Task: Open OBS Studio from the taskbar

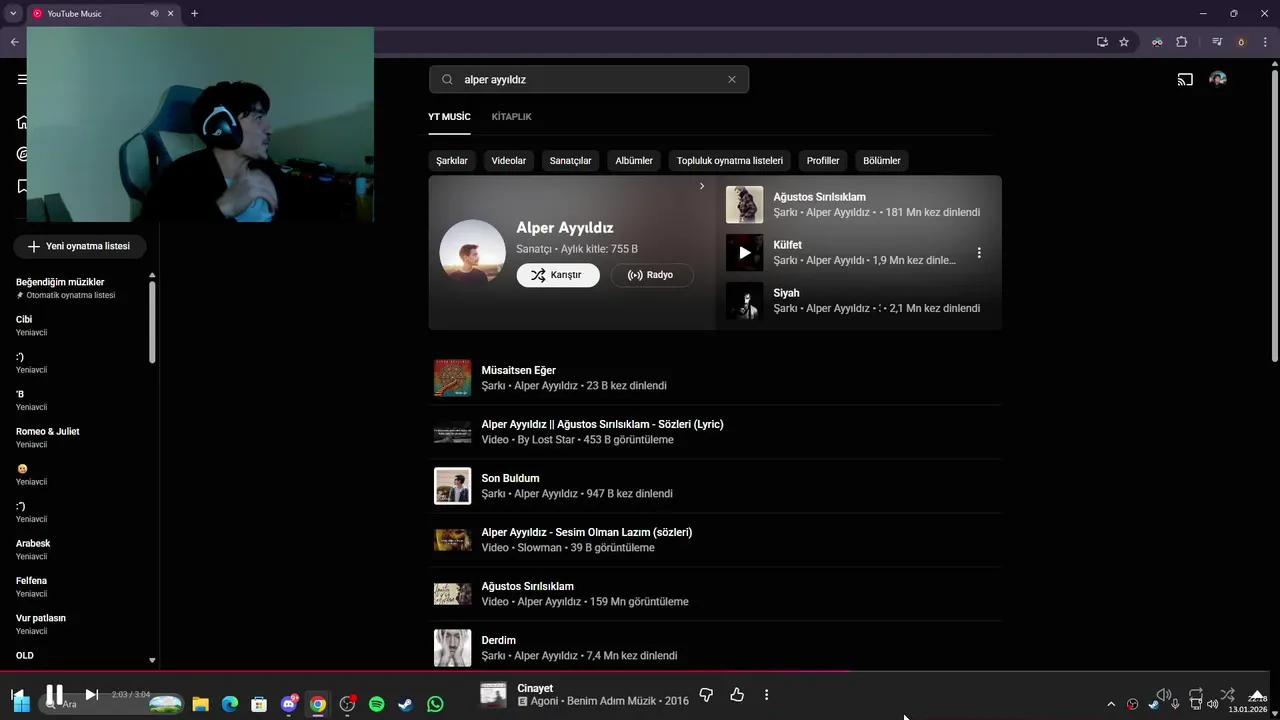Action: [347, 704]
